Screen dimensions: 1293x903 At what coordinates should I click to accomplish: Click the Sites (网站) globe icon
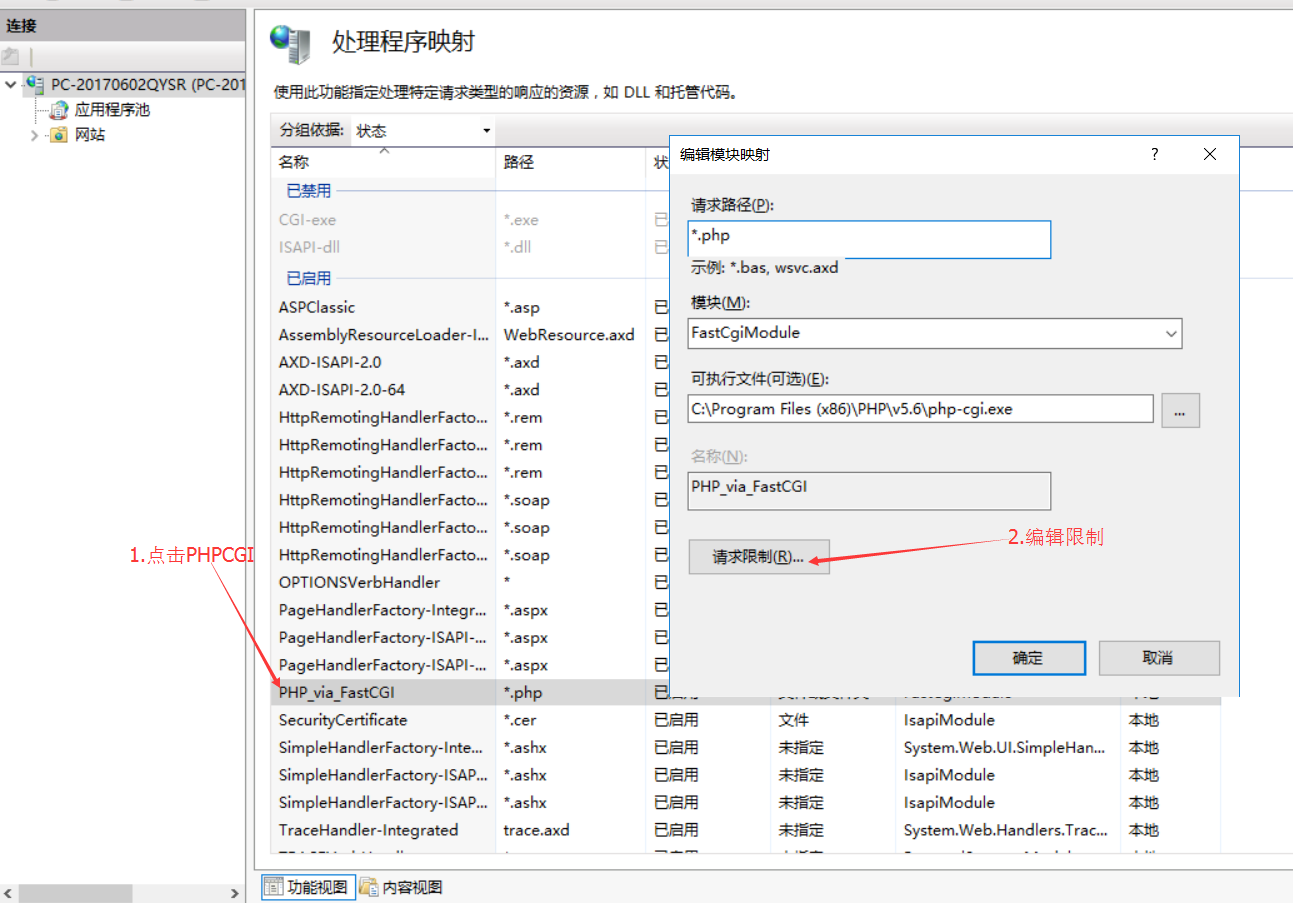pyautogui.click(x=59, y=135)
